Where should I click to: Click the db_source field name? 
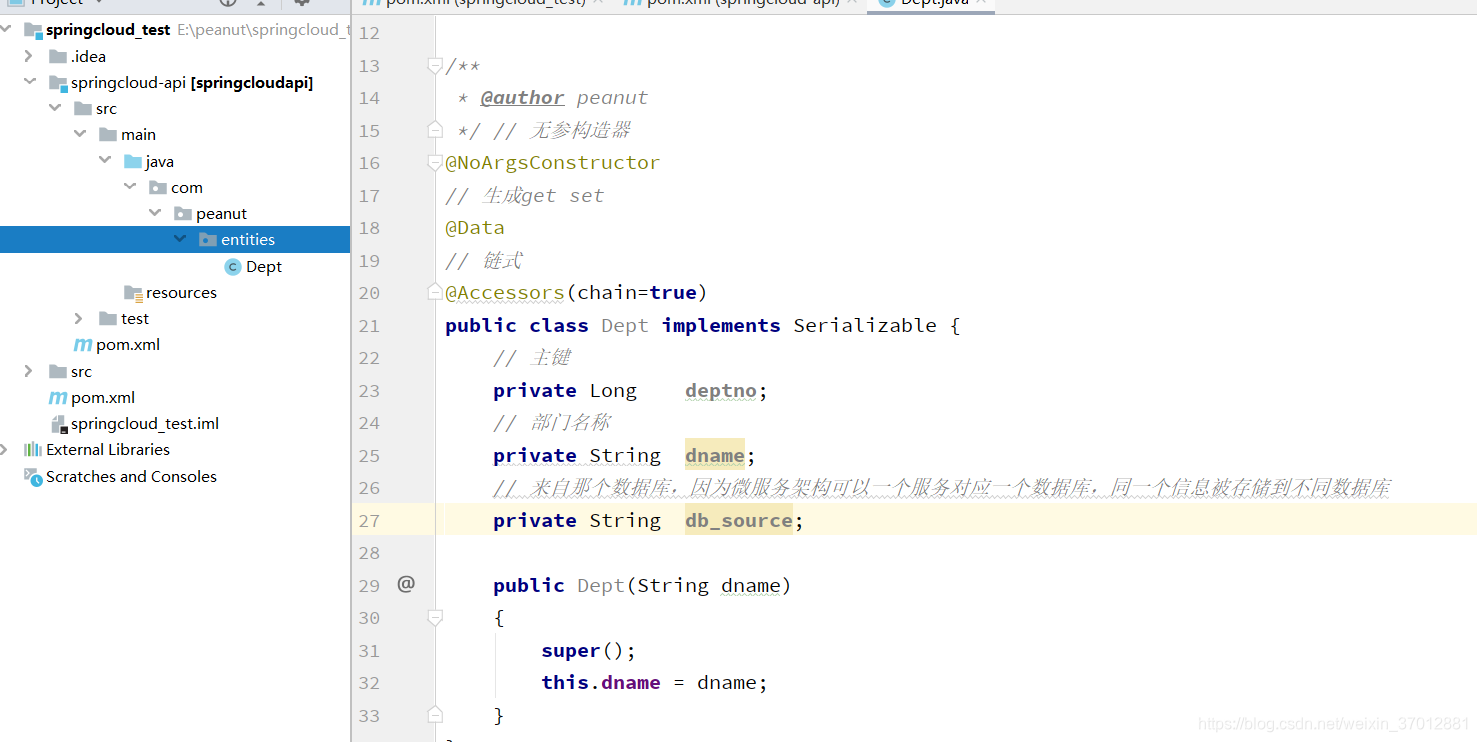[x=739, y=520]
